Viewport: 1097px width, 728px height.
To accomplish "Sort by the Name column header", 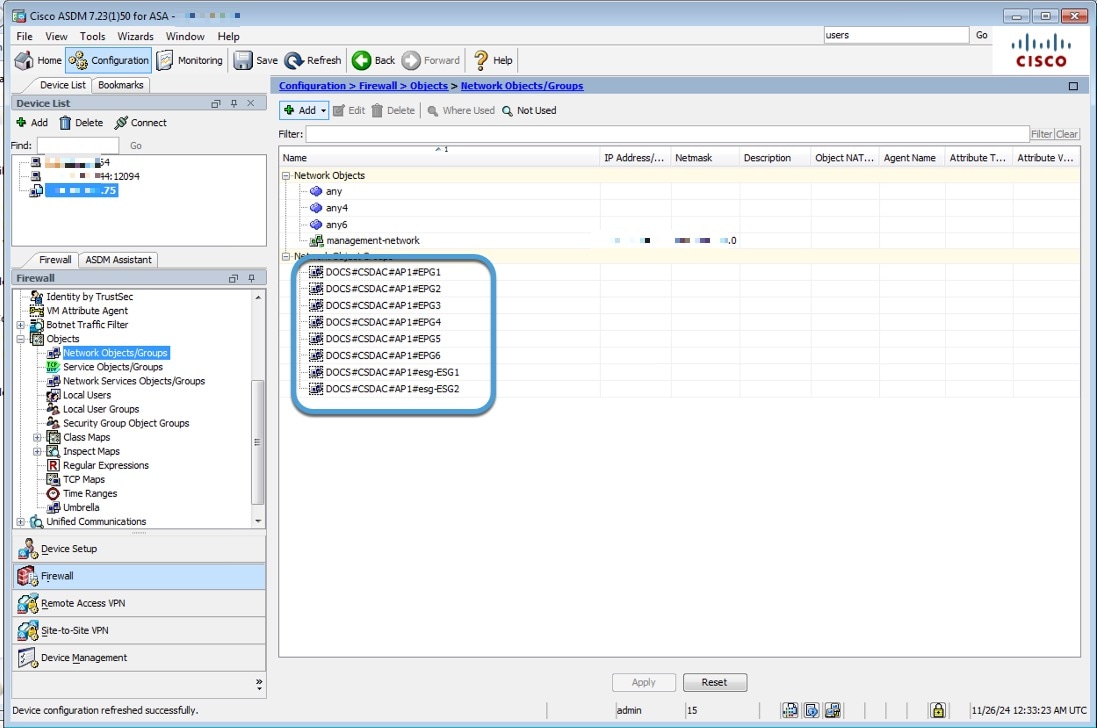I will click(439, 157).
